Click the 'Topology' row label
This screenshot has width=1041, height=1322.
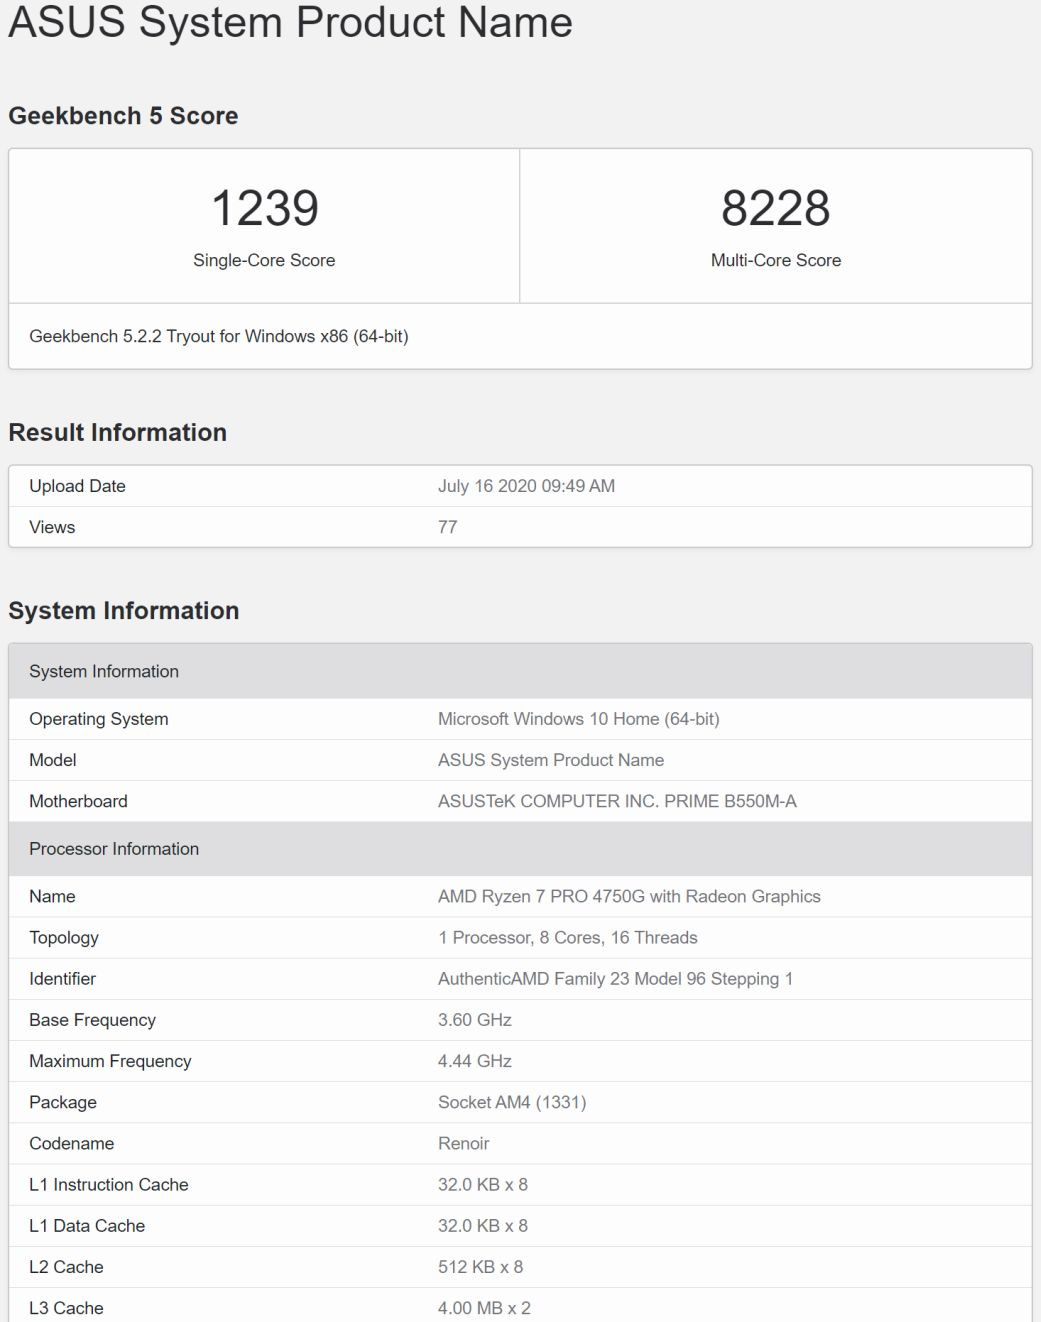pos(64,938)
